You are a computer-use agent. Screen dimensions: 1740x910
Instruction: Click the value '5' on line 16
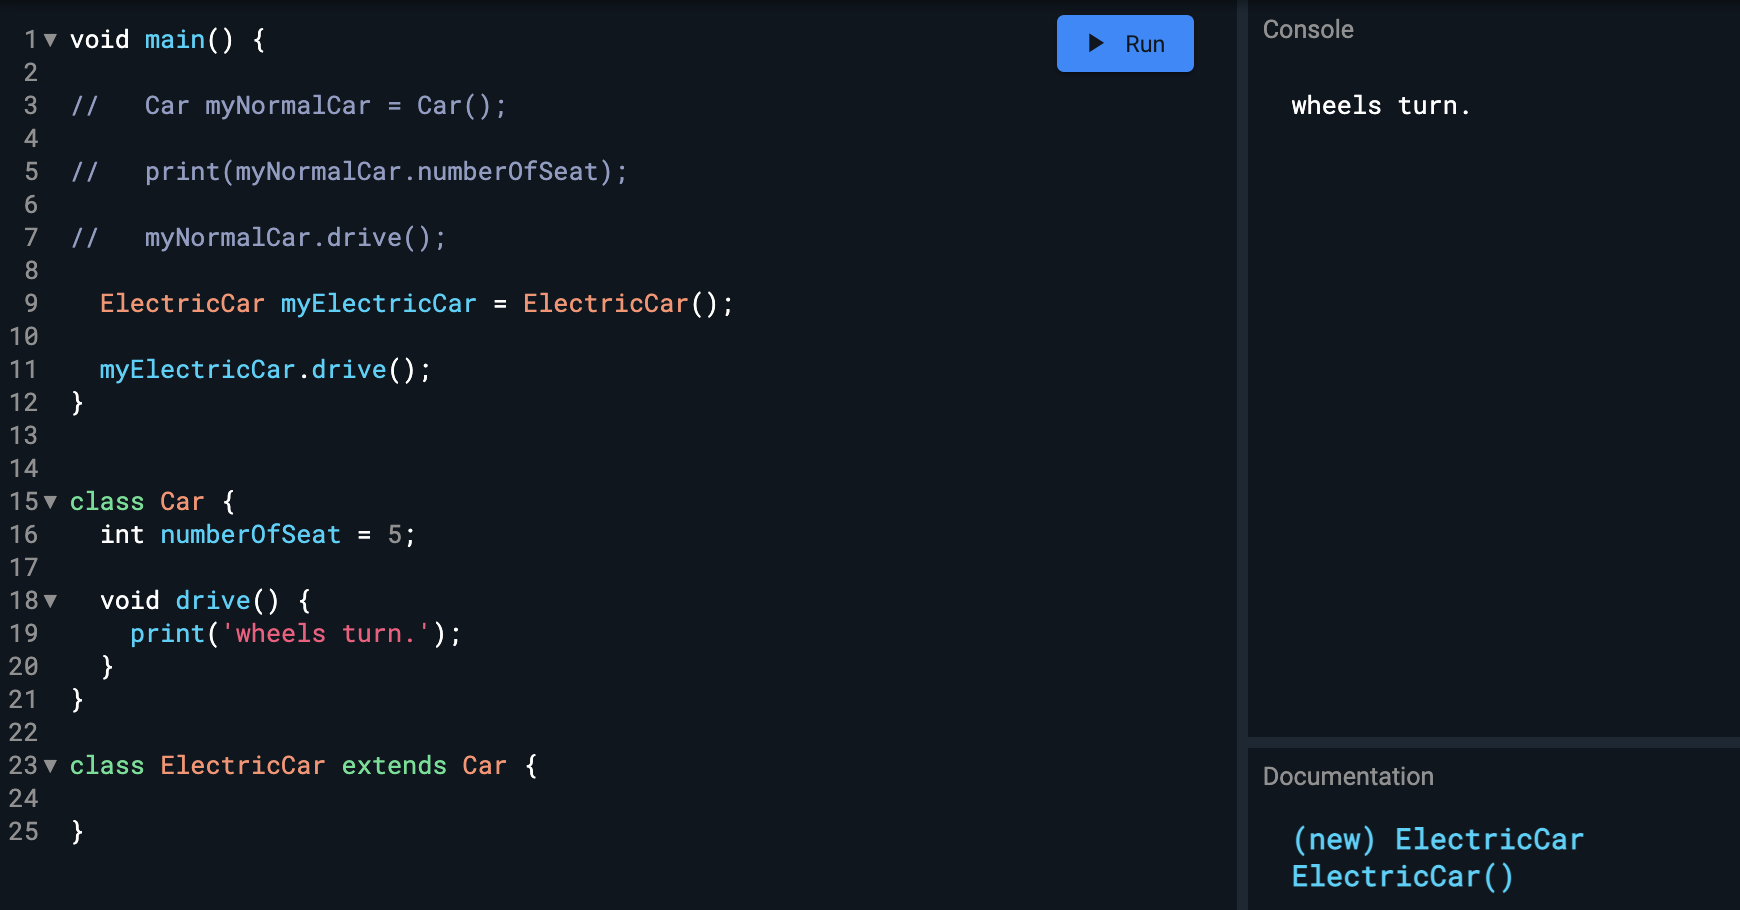pyautogui.click(x=395, y=535)
